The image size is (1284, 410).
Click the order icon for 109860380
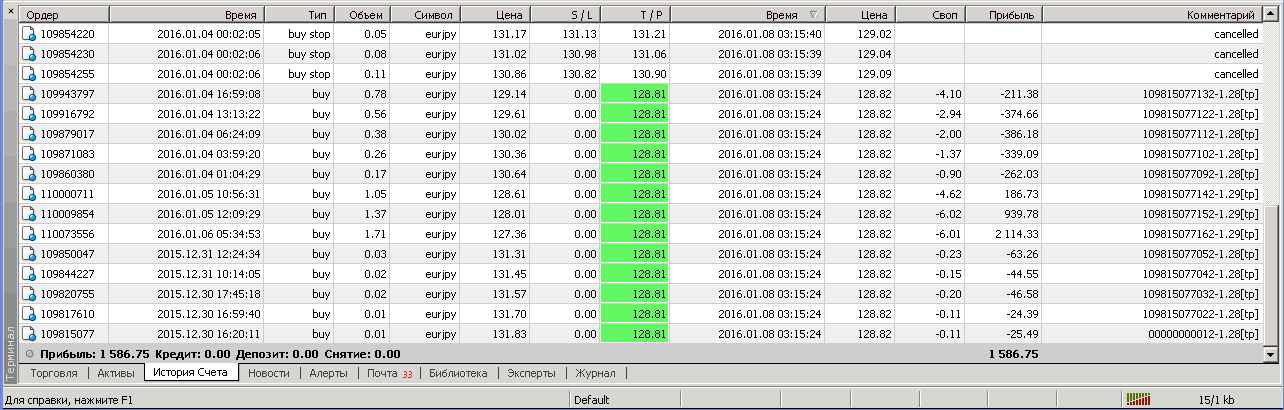pos(29,174)
